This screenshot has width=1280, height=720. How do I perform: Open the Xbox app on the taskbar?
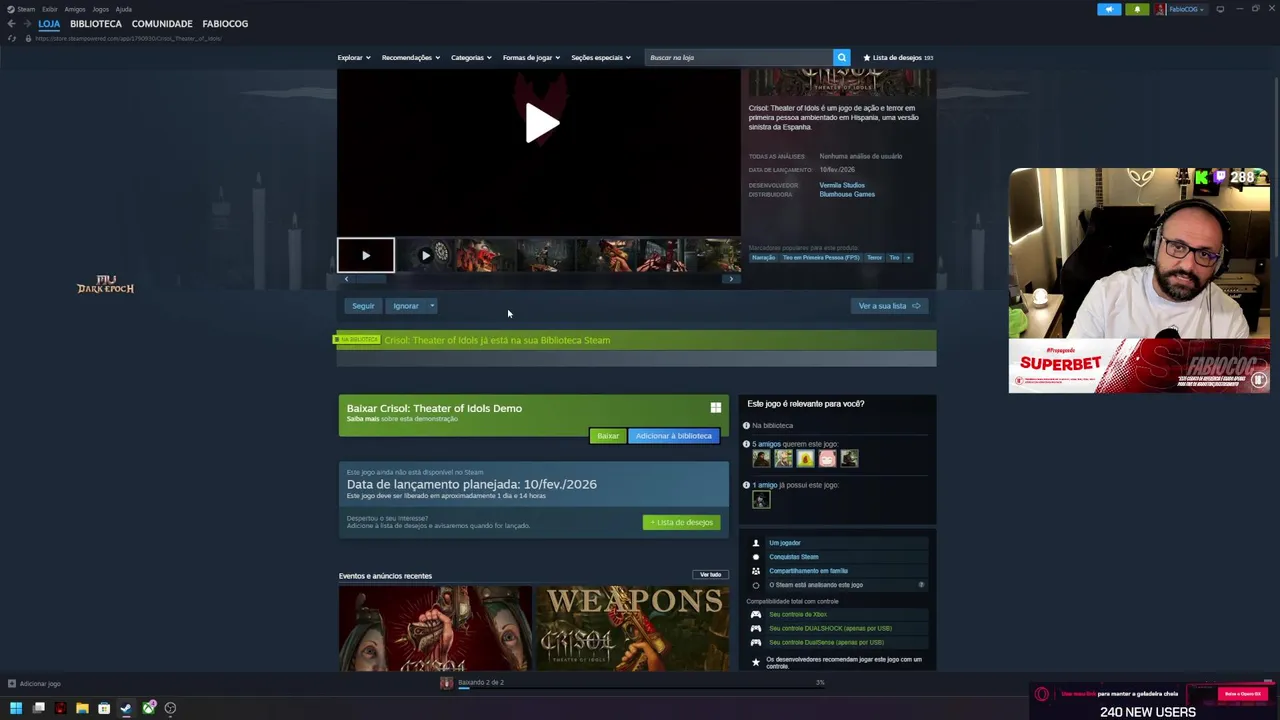click(148, 708)
